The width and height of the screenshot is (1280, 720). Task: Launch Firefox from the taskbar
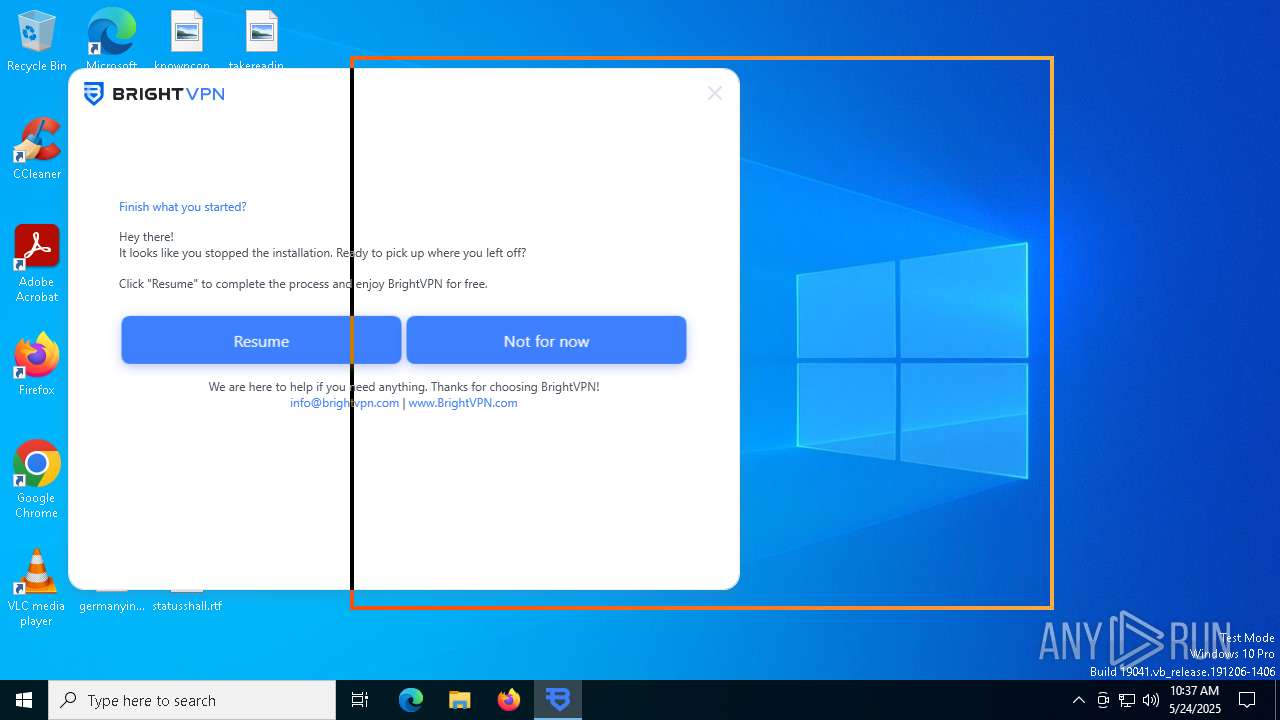point(509,700)
